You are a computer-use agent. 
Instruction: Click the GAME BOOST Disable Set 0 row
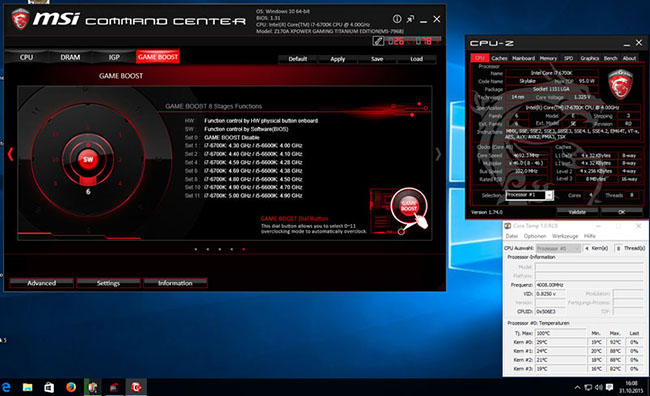(222, 137)
